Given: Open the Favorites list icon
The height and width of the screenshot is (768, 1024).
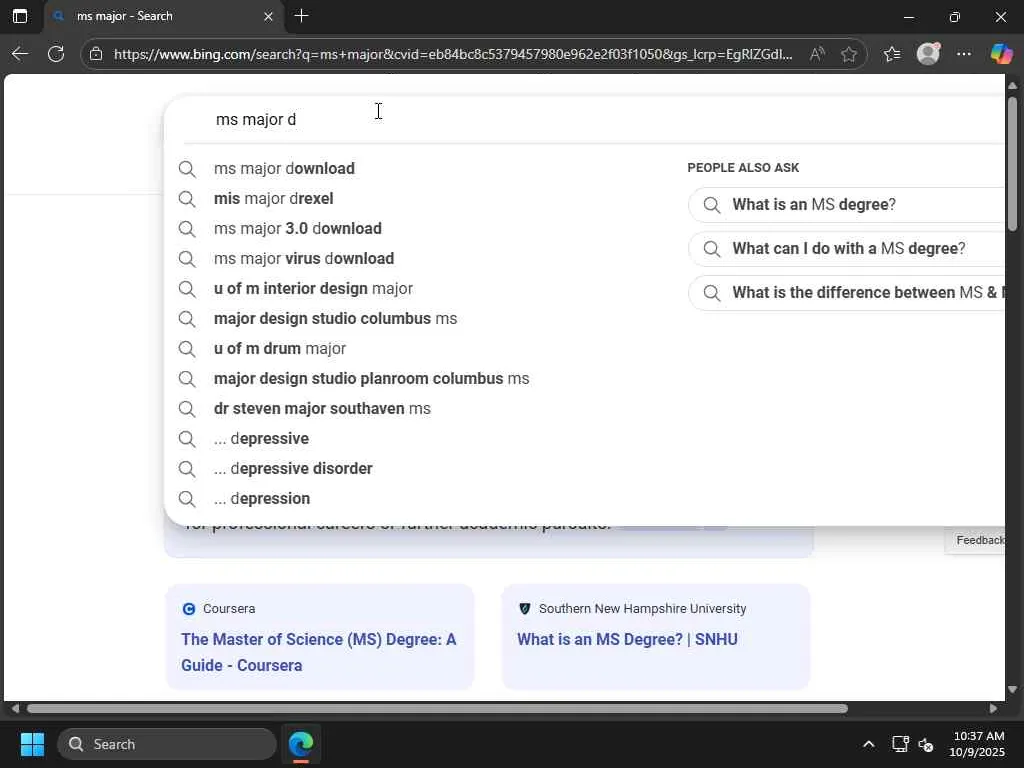Looking at the screenshot, I should [892, 54].
